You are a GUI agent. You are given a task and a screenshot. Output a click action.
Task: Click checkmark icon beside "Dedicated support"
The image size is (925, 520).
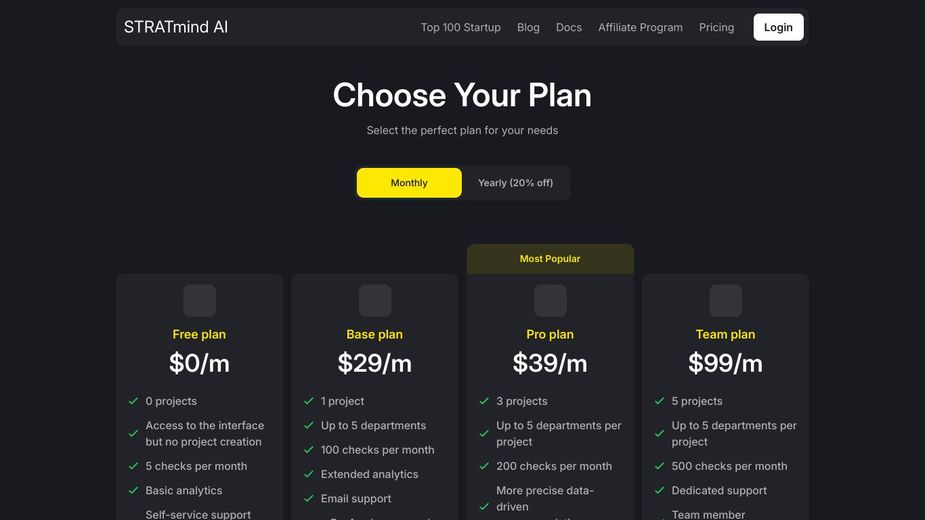(660, 490)
